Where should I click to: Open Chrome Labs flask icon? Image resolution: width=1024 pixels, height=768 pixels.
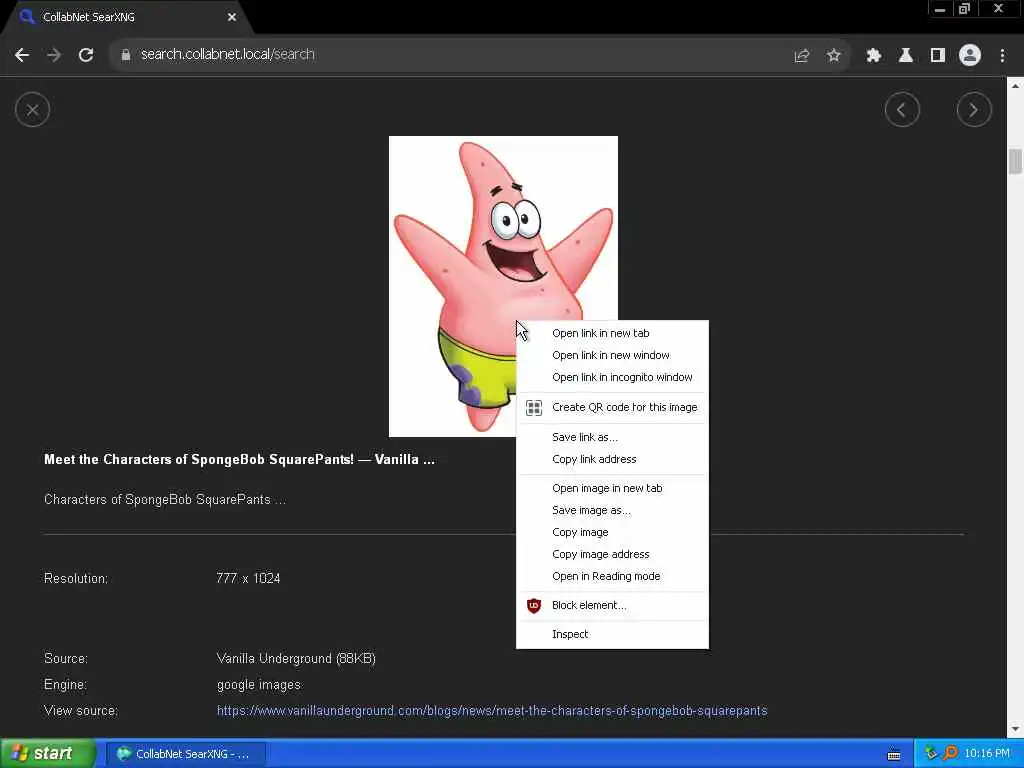click(x=906, y=56)
